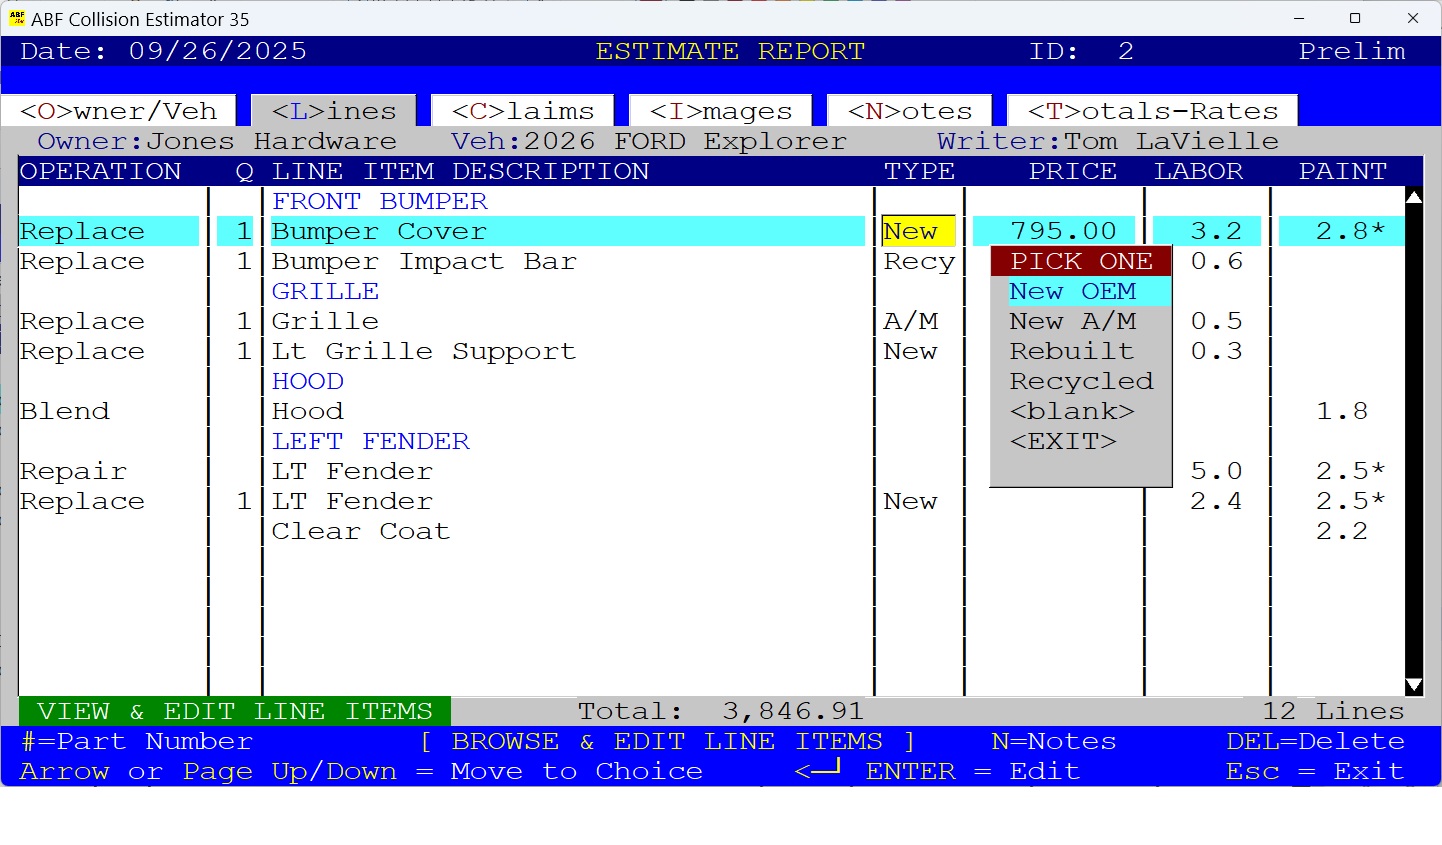Choose New A/M from the pick list
Screen dimensions: 1442x845
[x=1073, y=321]
